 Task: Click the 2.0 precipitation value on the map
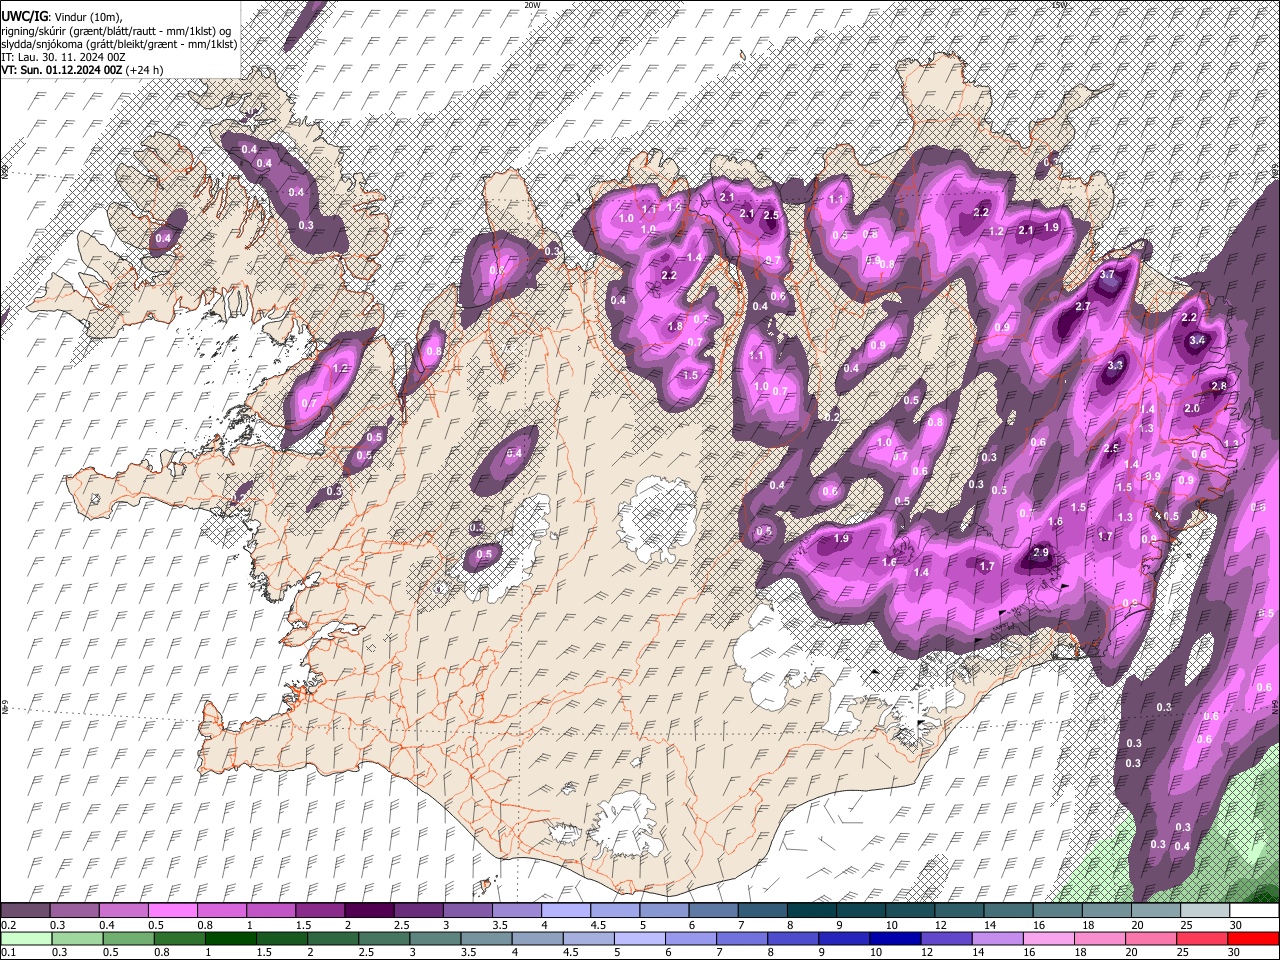point(1192,409)
